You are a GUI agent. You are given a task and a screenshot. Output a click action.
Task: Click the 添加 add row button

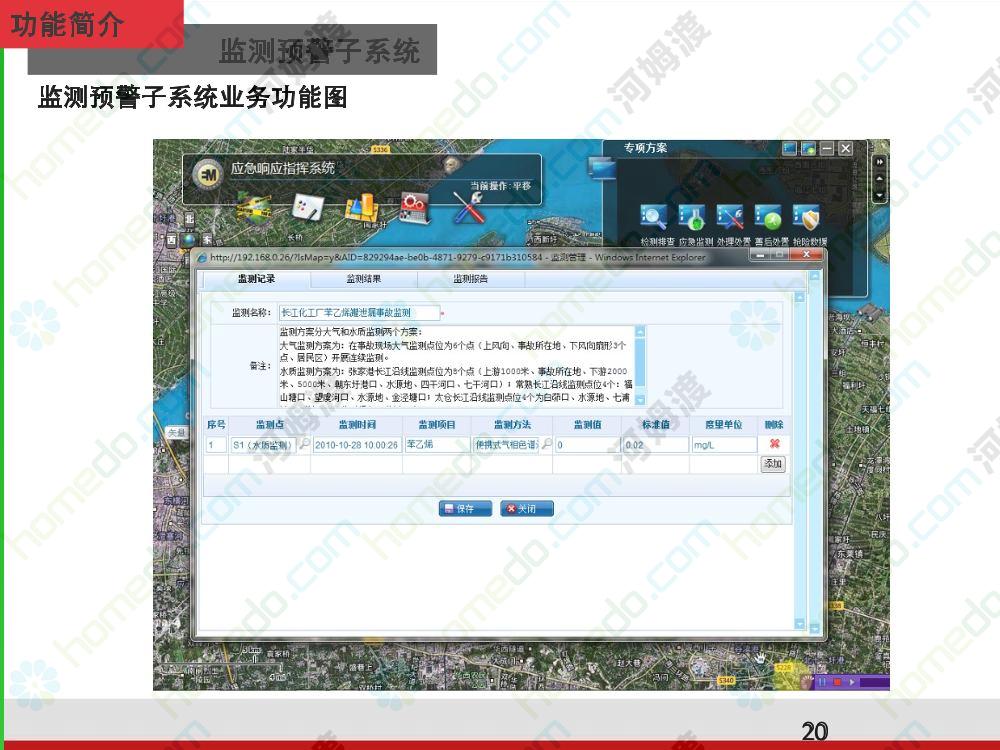coord(773,464)
